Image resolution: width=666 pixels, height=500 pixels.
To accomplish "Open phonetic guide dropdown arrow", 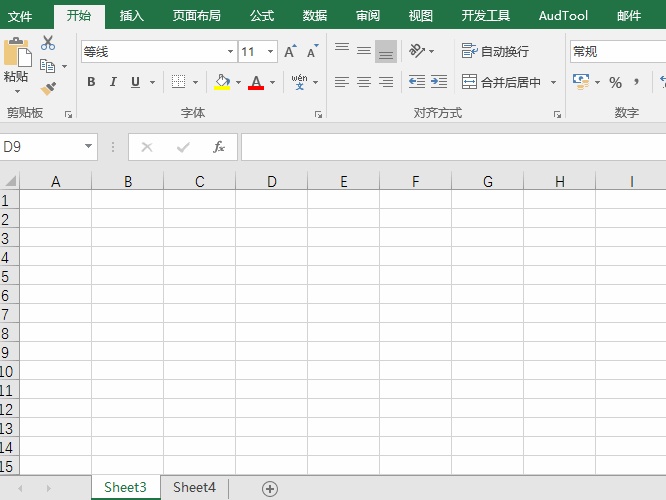I will coord(316,82).
